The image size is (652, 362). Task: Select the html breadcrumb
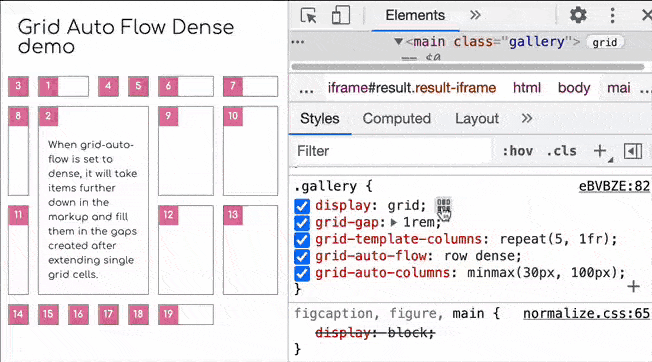click(x=526, y=88)
